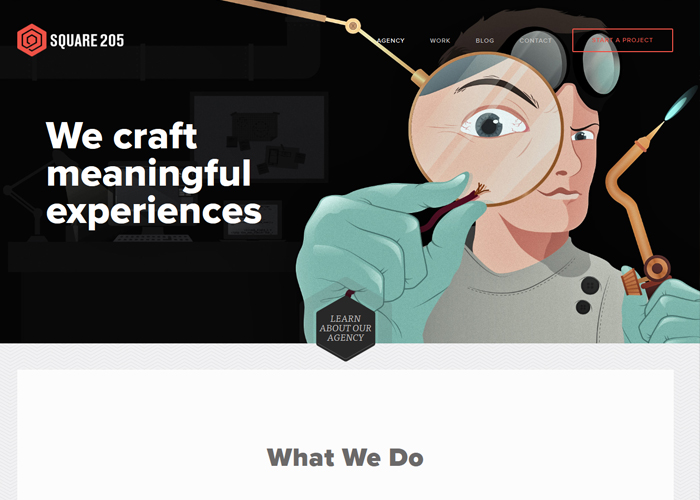Click the dim framed blueprint in the background

click(259, 137)
